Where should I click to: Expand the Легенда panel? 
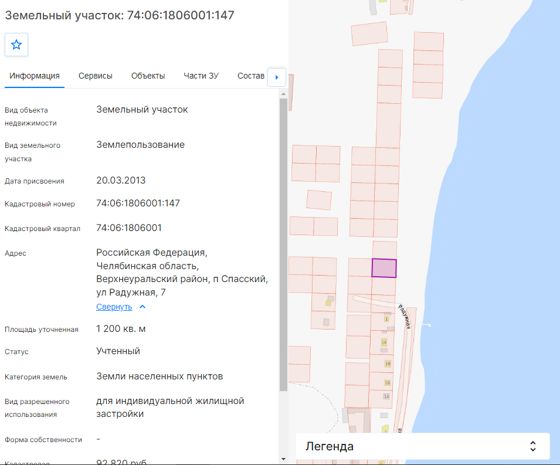click(x=422, y=446)
